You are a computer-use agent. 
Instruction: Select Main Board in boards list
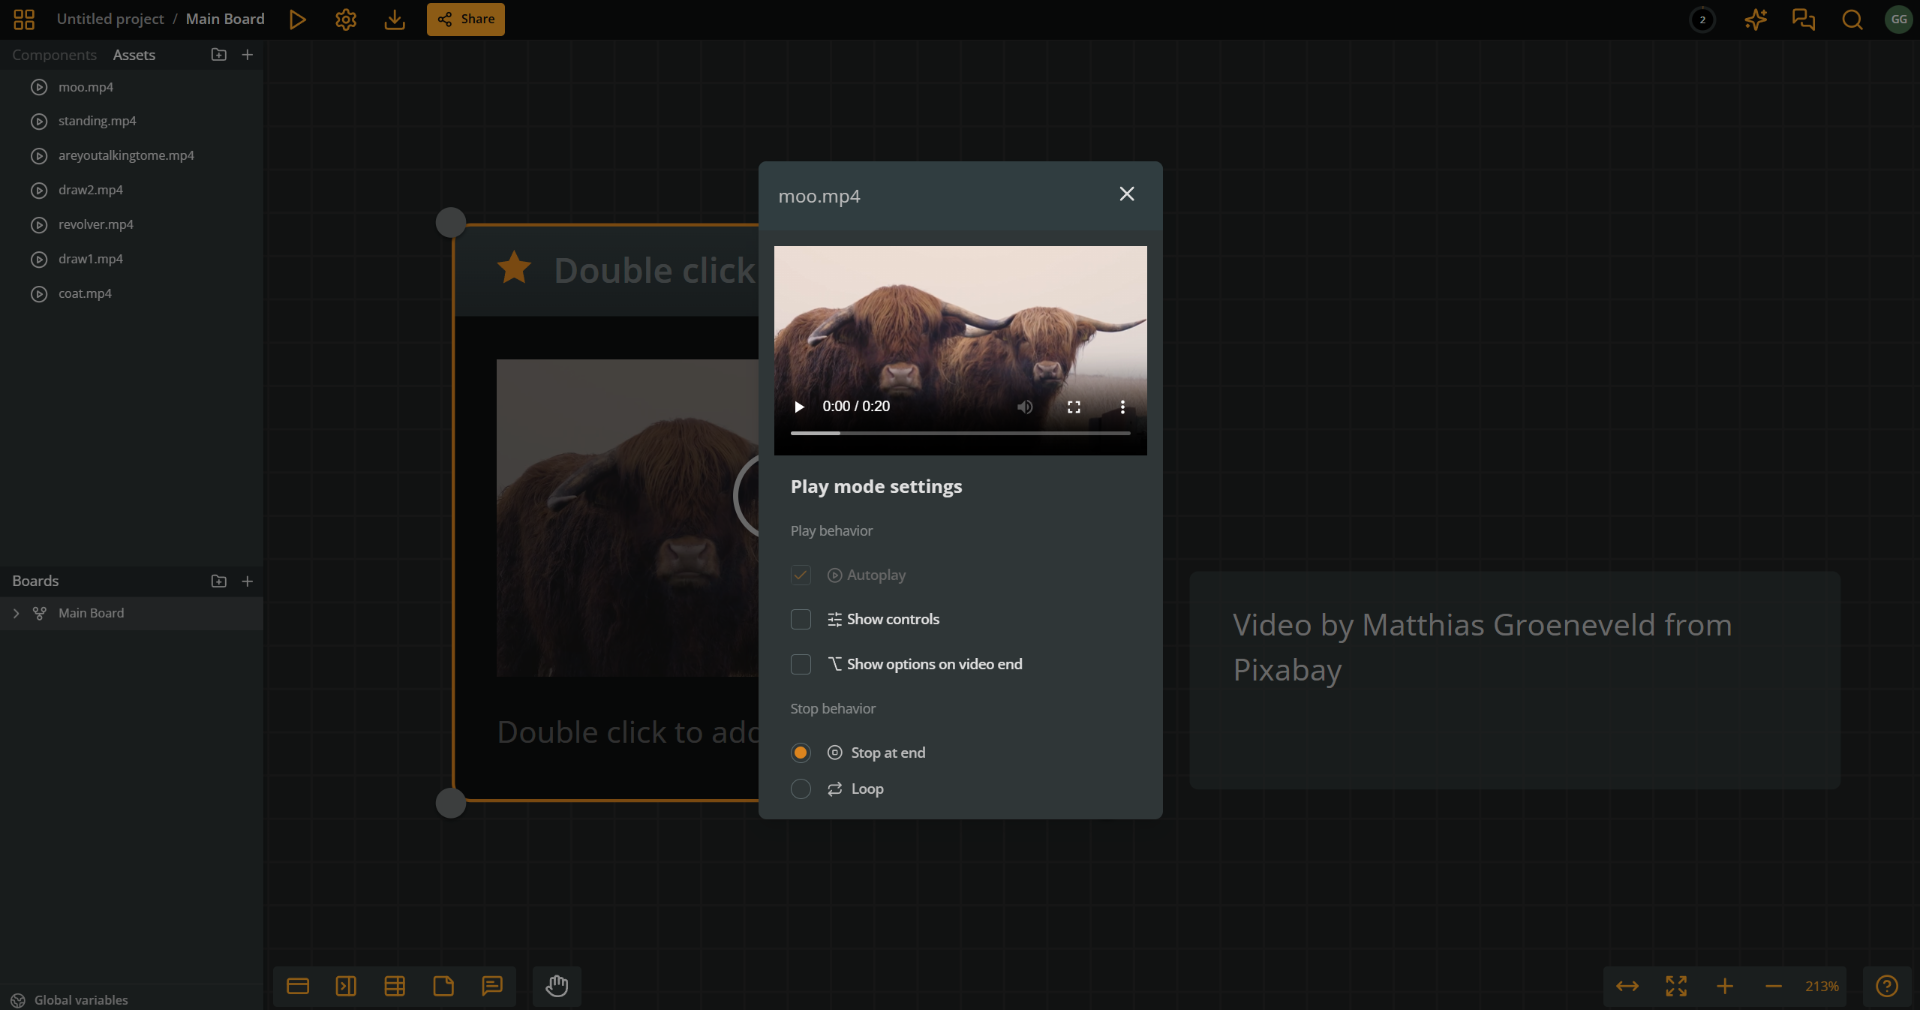tap(132, 613)
